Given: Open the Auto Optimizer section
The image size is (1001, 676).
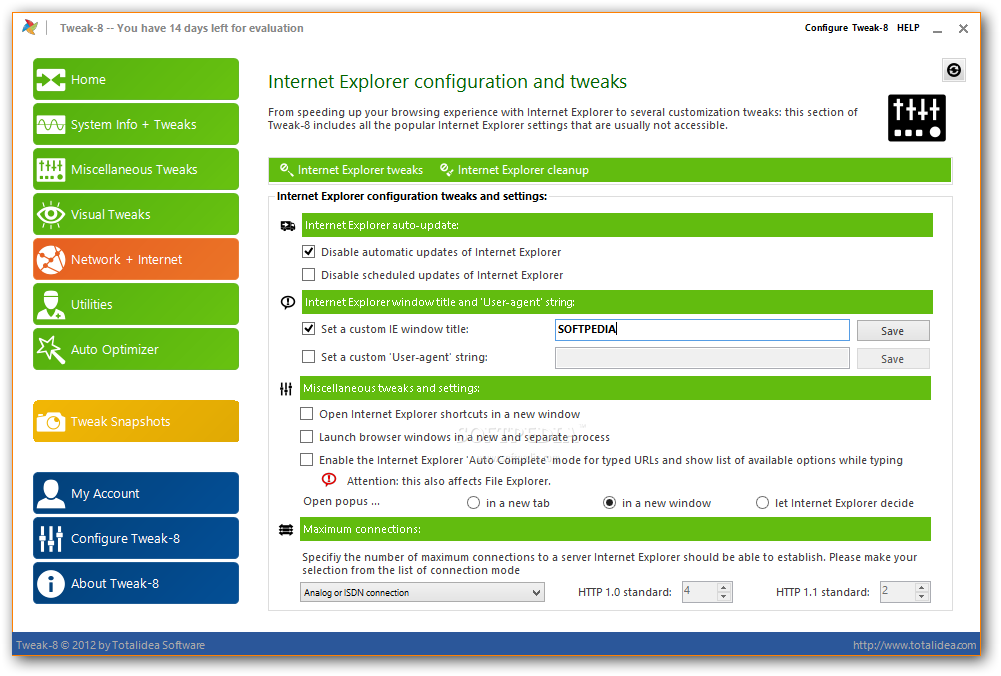Looking at the screenshot, I should click(136, 350).
